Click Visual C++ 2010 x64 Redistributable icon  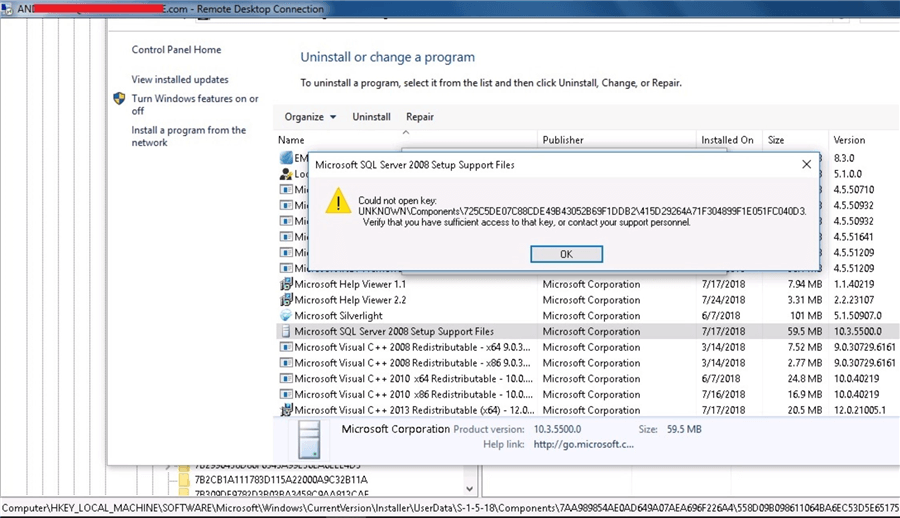coord(286,378)
